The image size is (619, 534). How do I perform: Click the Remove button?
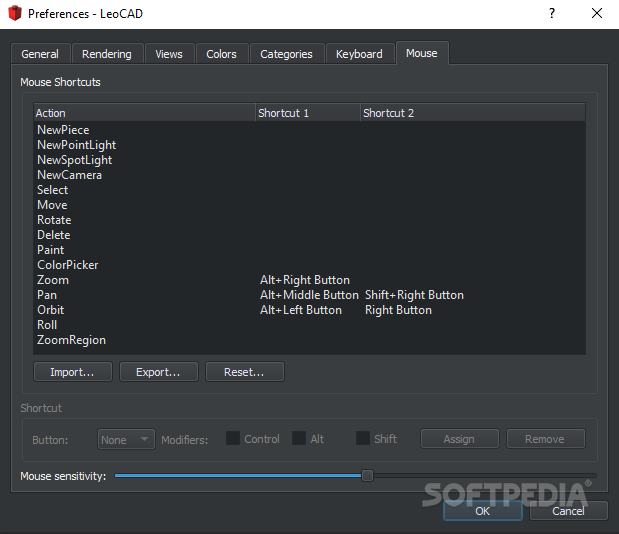tap(545, 439)
